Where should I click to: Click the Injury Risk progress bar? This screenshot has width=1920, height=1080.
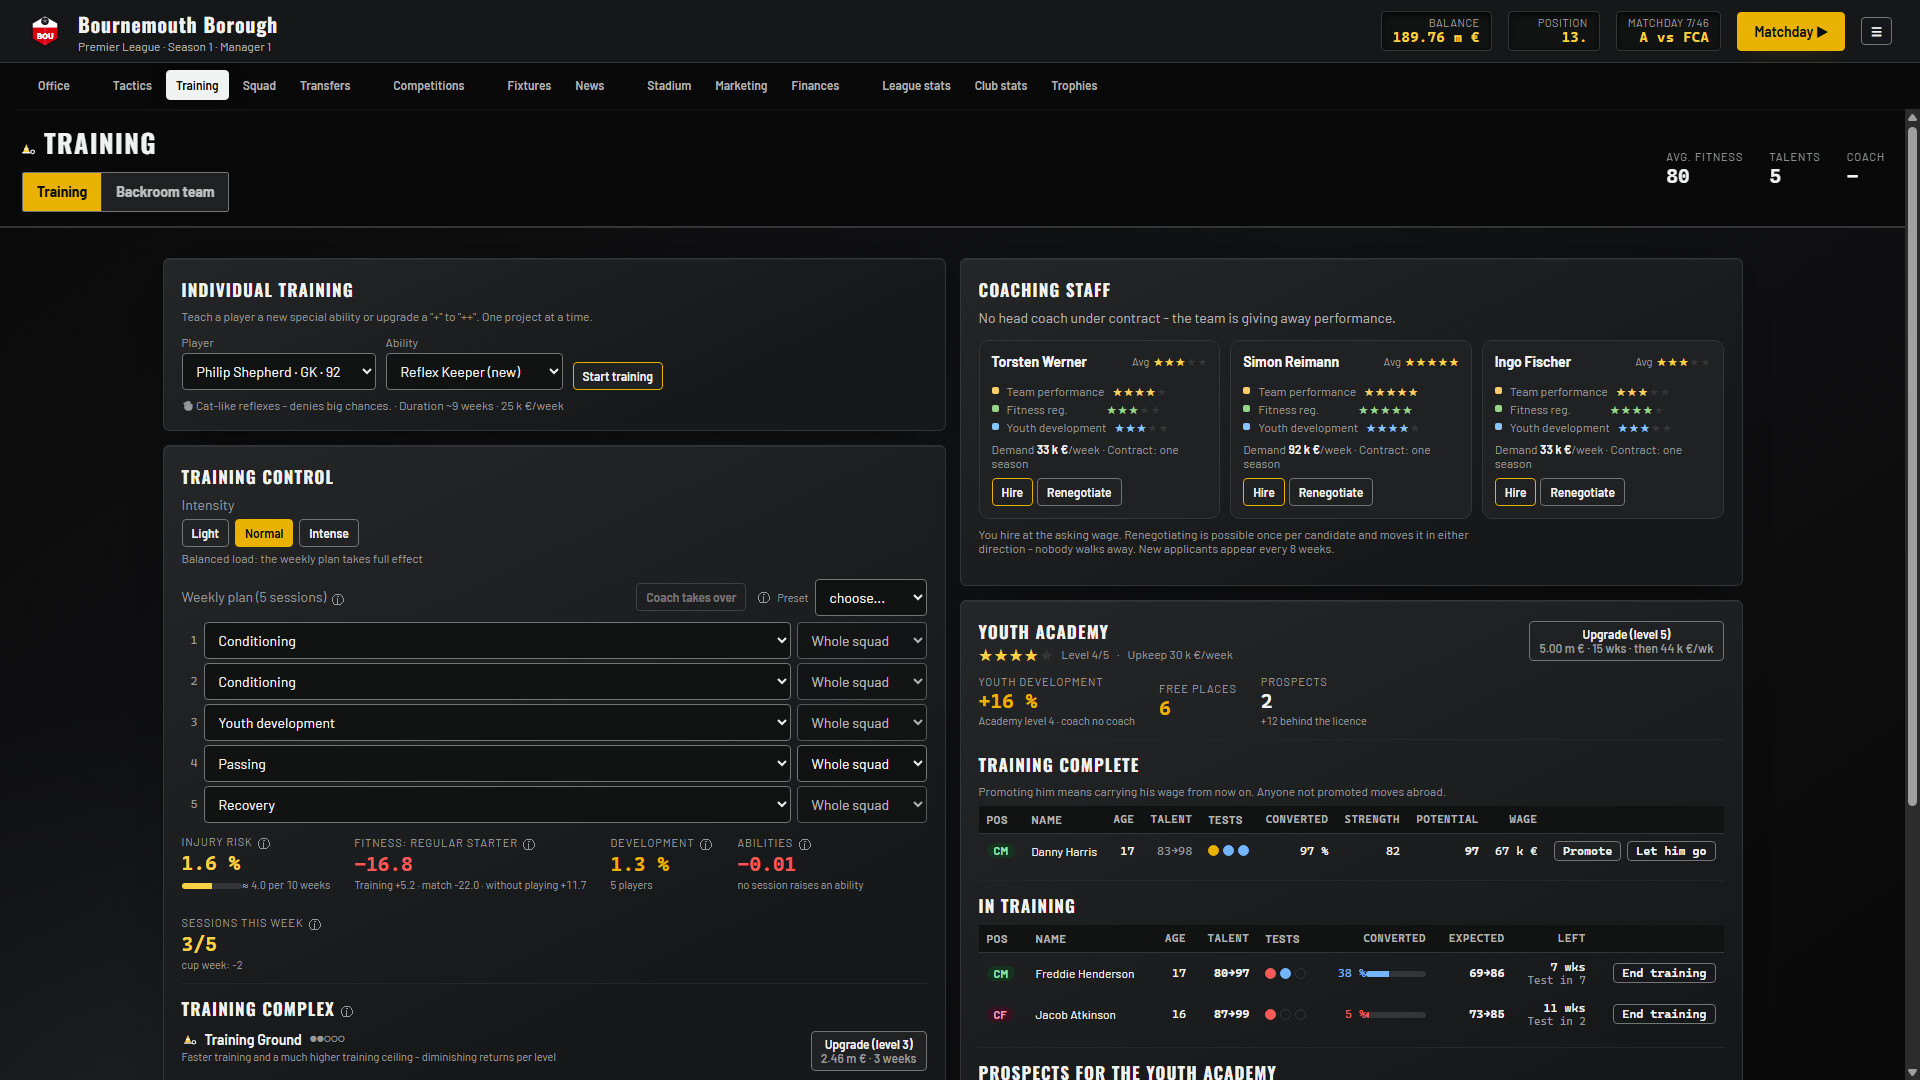click(211, 886)
